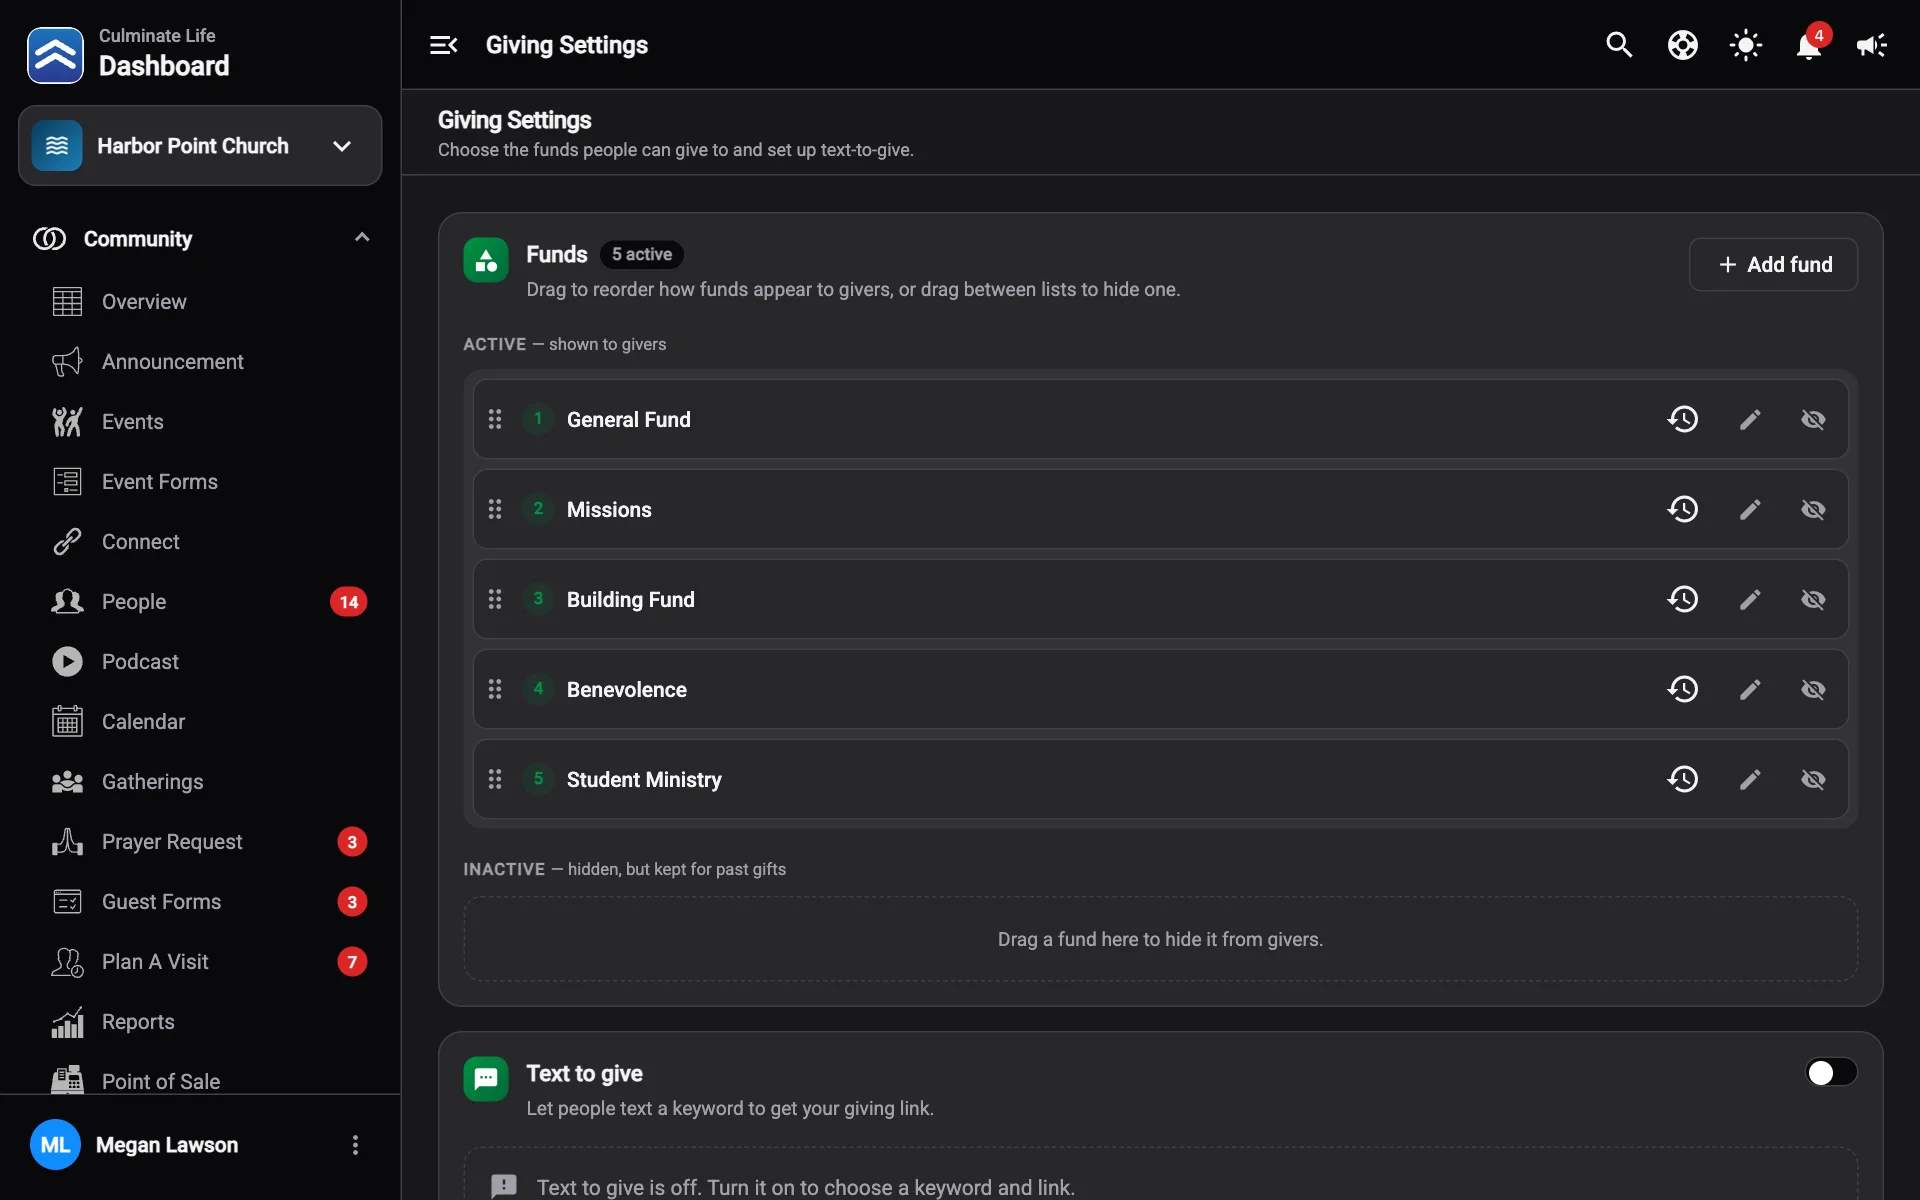Click the Culminate Life logo

point(55,55)
